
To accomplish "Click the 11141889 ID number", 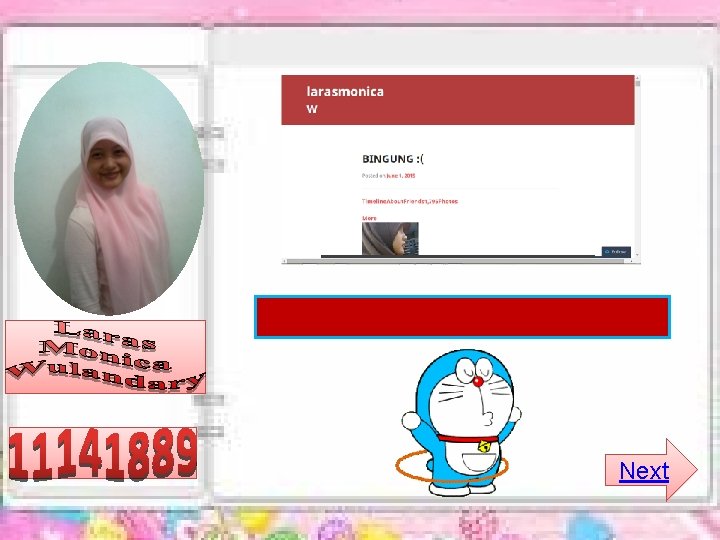I will point(103,454).
